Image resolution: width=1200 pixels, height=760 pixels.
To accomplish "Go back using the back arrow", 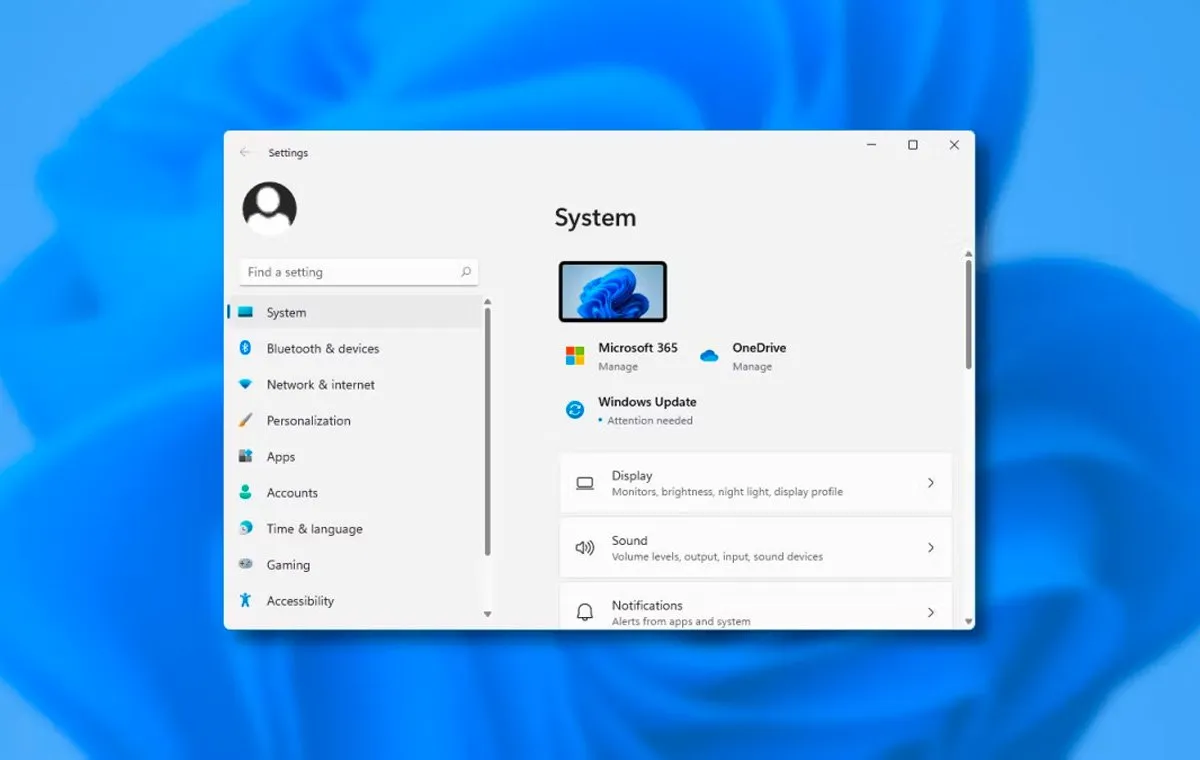I will pyautogui.click(x=245, y=153).
